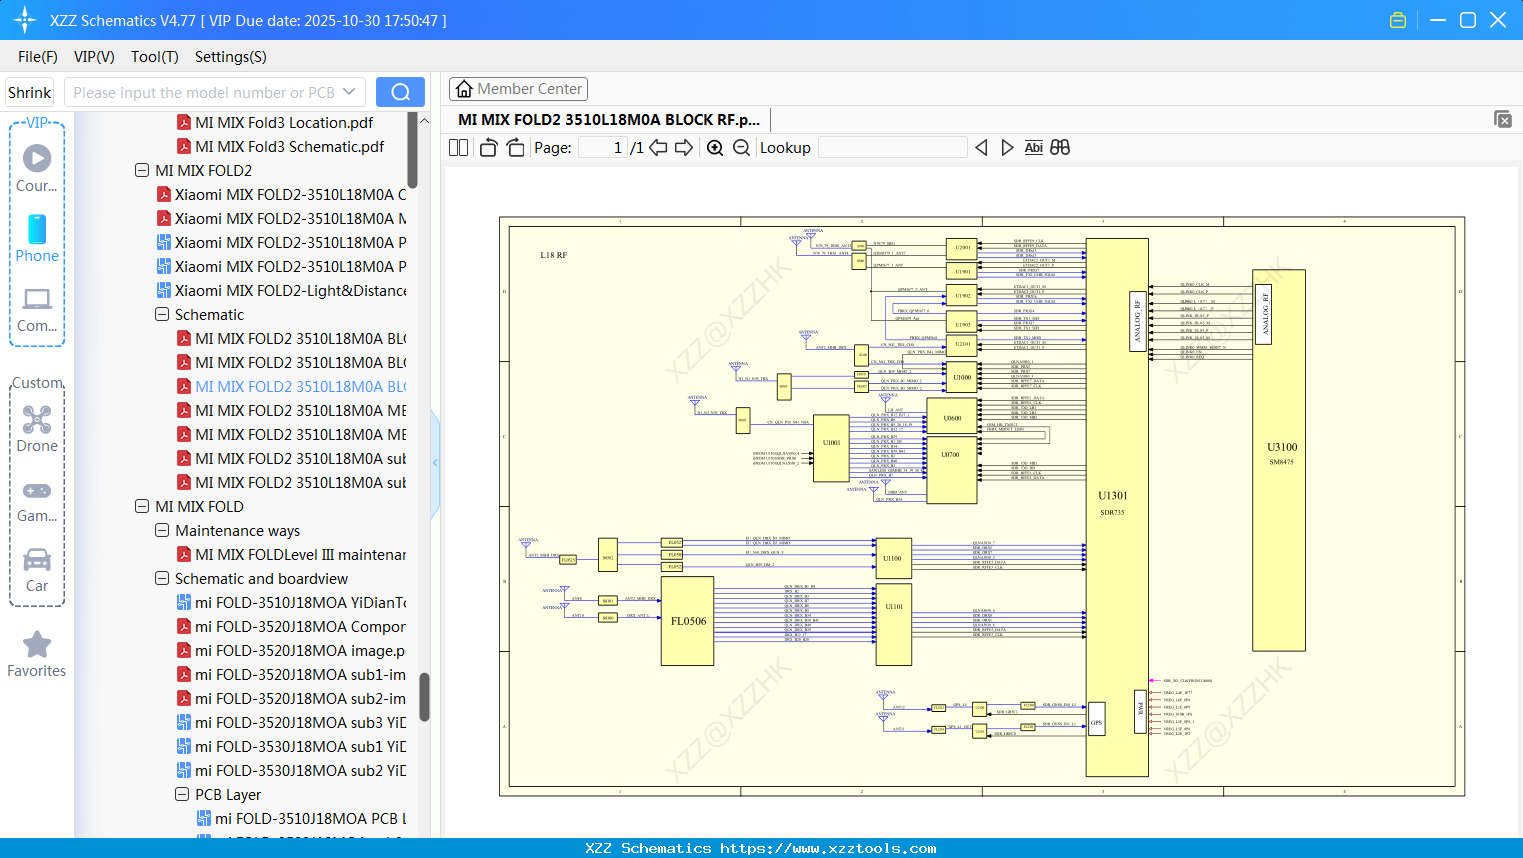
Task: Click the zoom in magnifier icon
Action: 715,148
